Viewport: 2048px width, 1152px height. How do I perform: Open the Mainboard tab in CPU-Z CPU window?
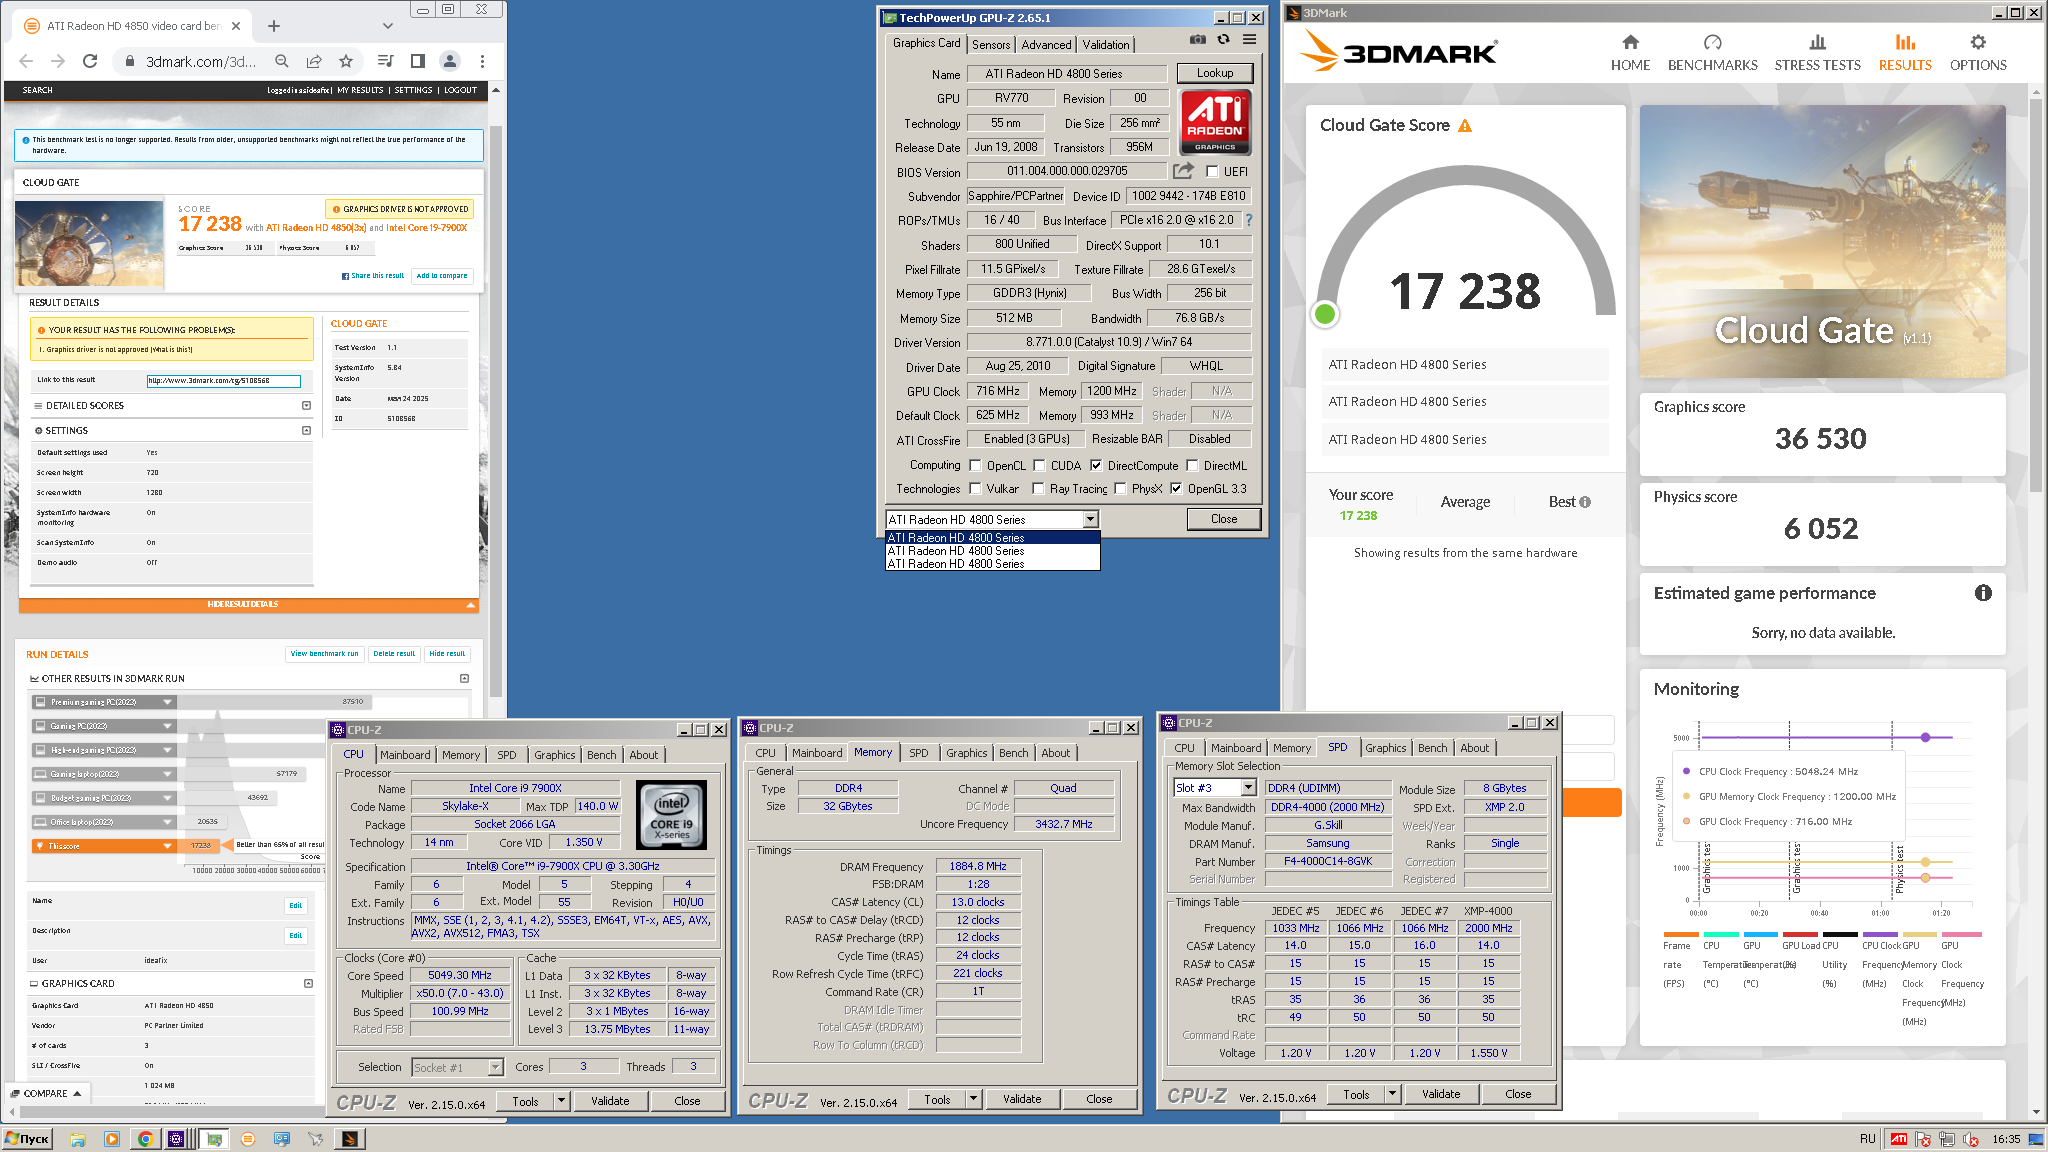[x=405, y=755]
